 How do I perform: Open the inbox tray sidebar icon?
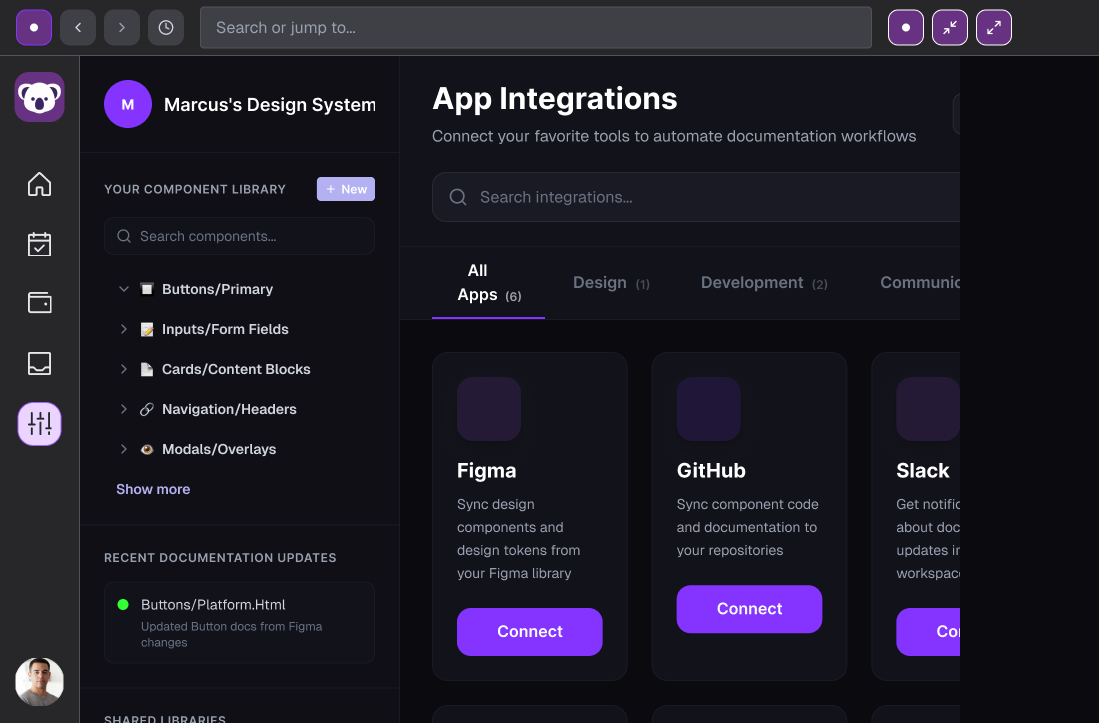click(39, 363)
